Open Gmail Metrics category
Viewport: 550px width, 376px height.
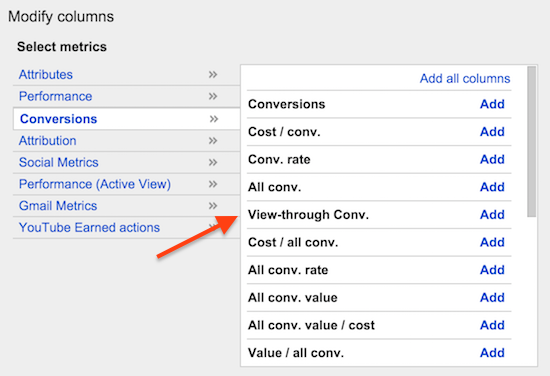click(58, 206)
